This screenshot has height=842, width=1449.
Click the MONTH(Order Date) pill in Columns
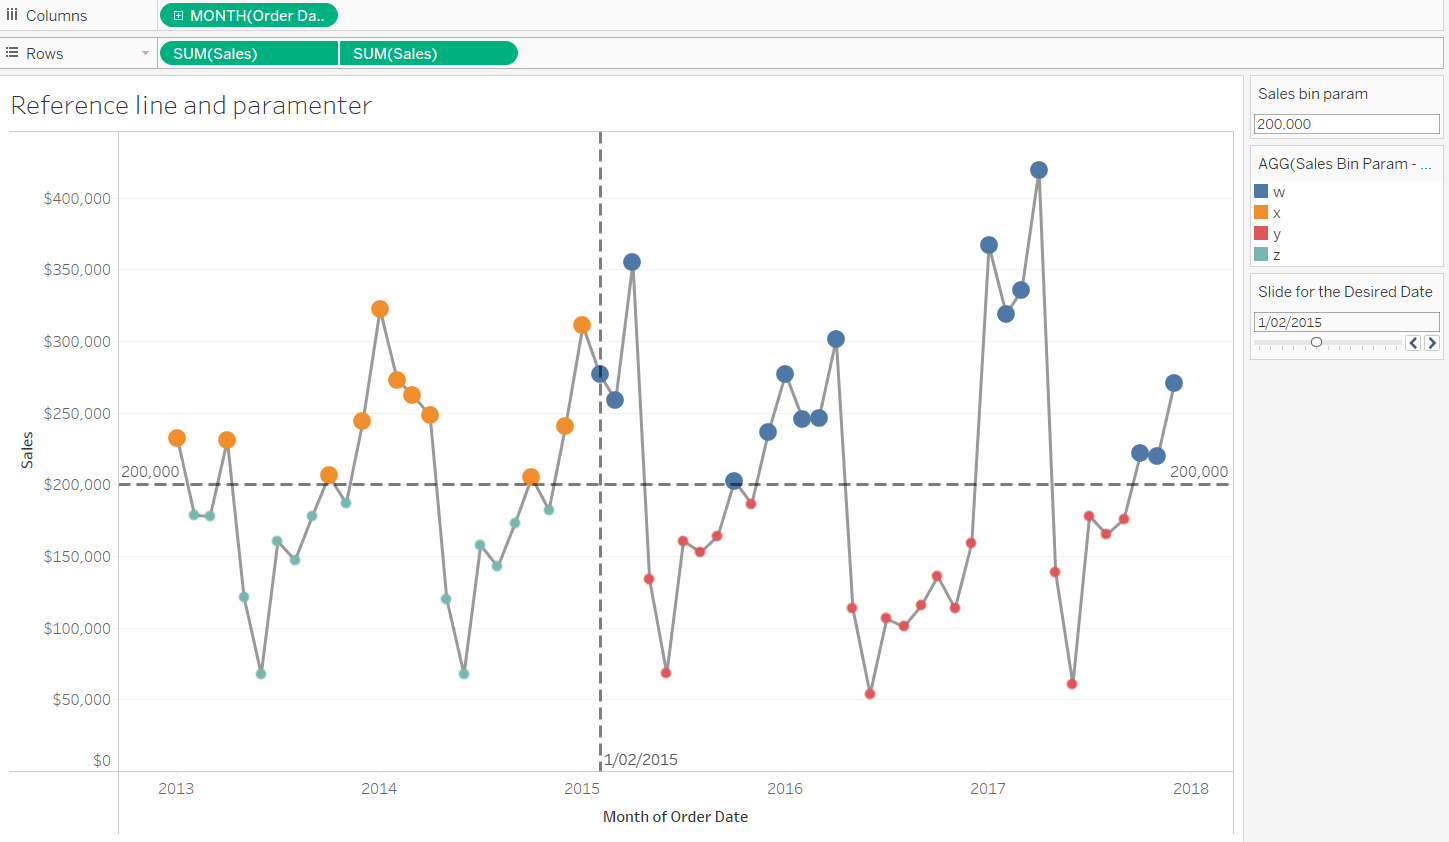click(248, 15)
